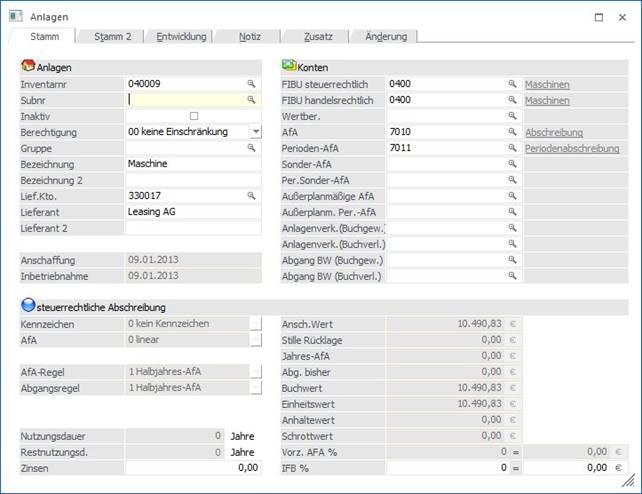Click the magnifier icon in Gruppe field

(x=252, y=148)
